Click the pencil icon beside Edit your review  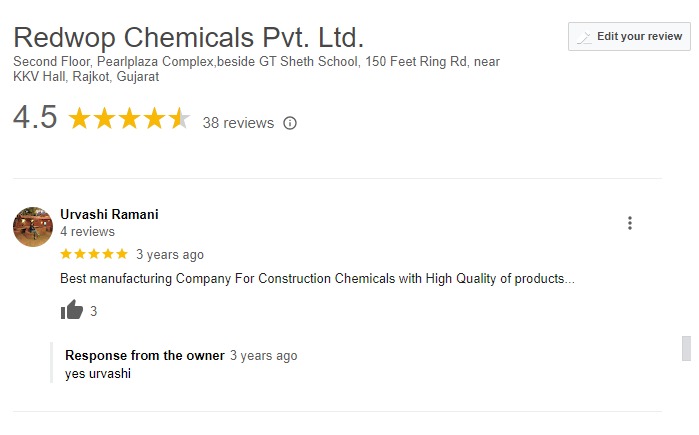pos(584,37)
